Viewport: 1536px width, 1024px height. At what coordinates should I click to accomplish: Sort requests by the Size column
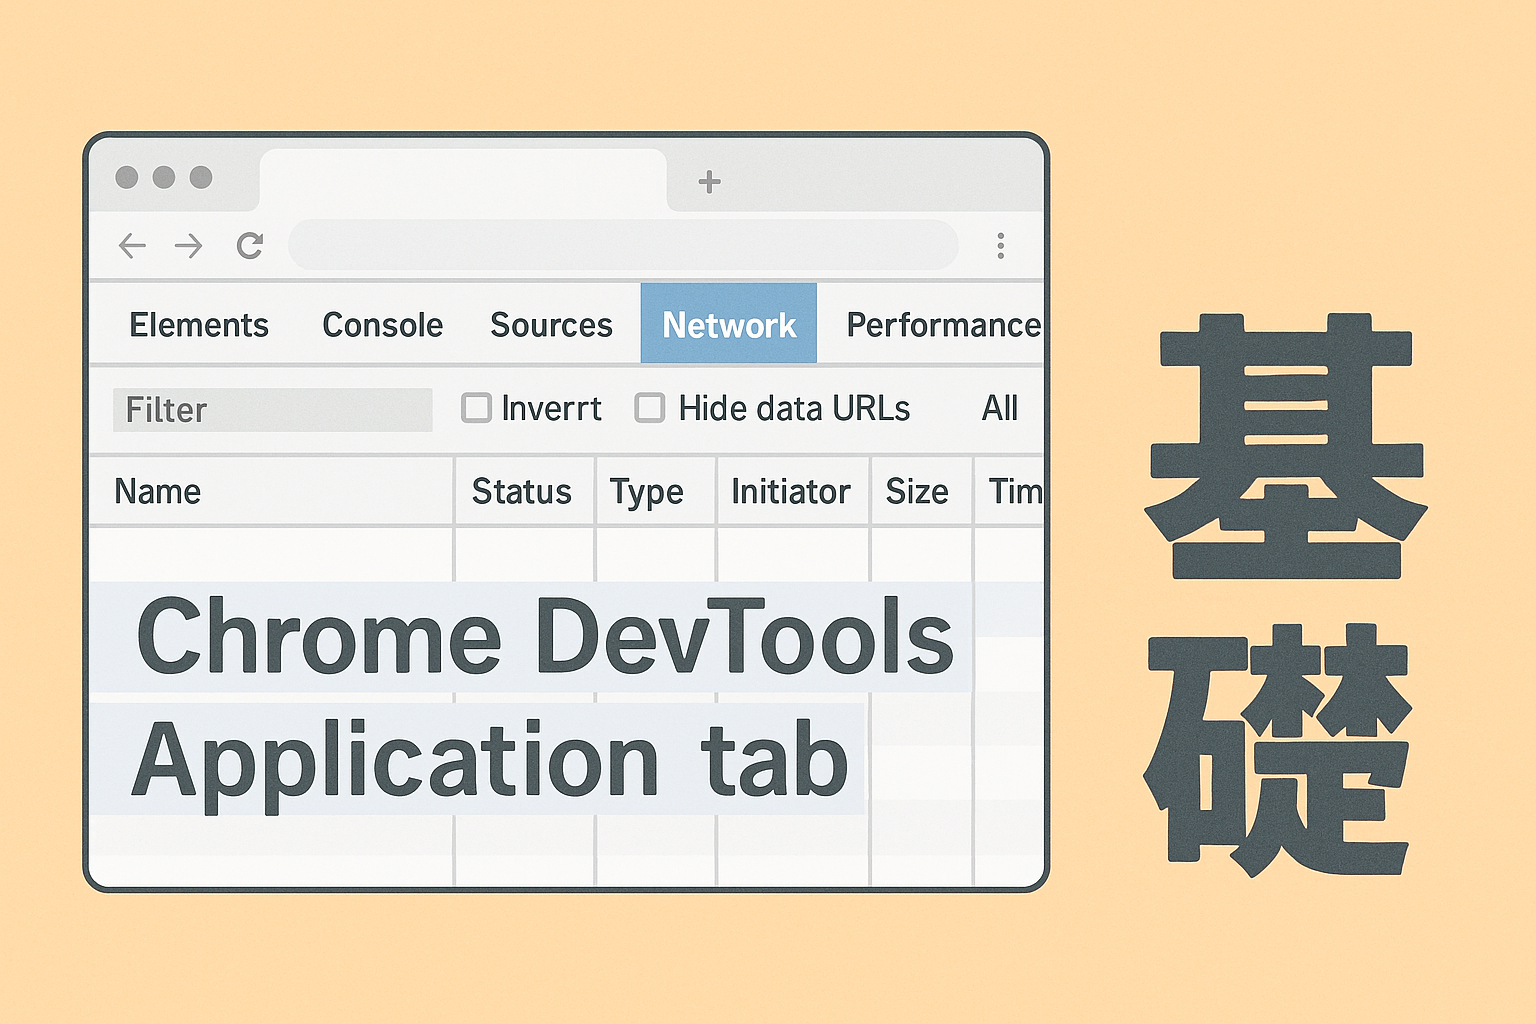(x=917, y=491)
